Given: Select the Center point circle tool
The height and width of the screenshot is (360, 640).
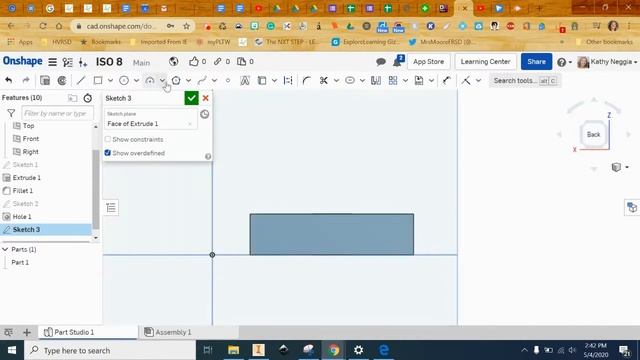Looking at the screenshot, I should coord(124,80).
